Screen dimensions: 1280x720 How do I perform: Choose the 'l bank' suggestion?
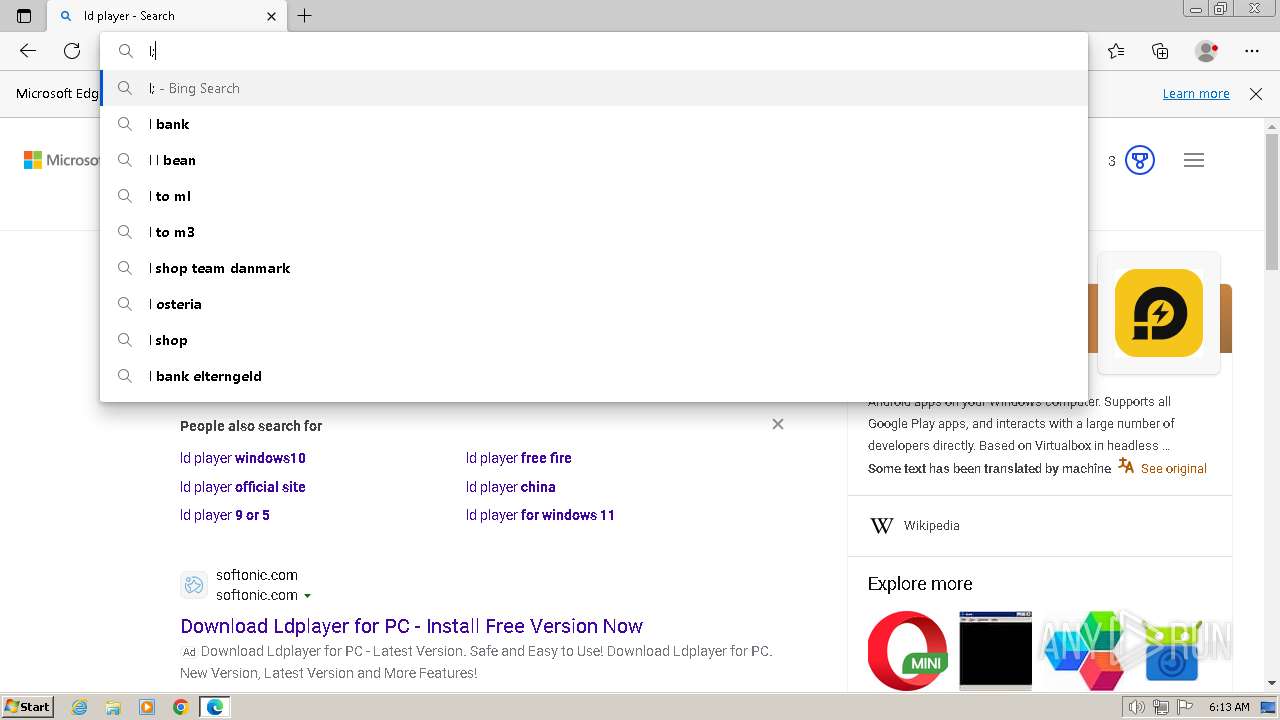click(x=594, y=124)
